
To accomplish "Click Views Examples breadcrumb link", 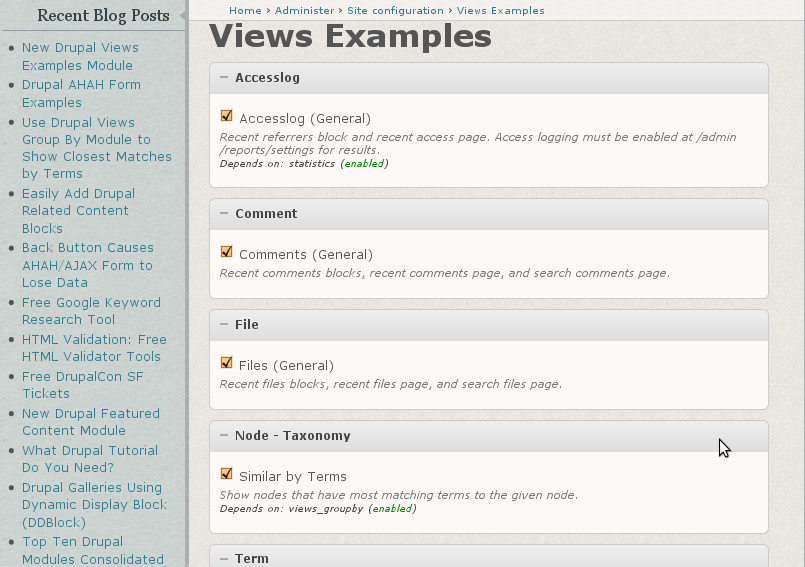I will (501, 10).
